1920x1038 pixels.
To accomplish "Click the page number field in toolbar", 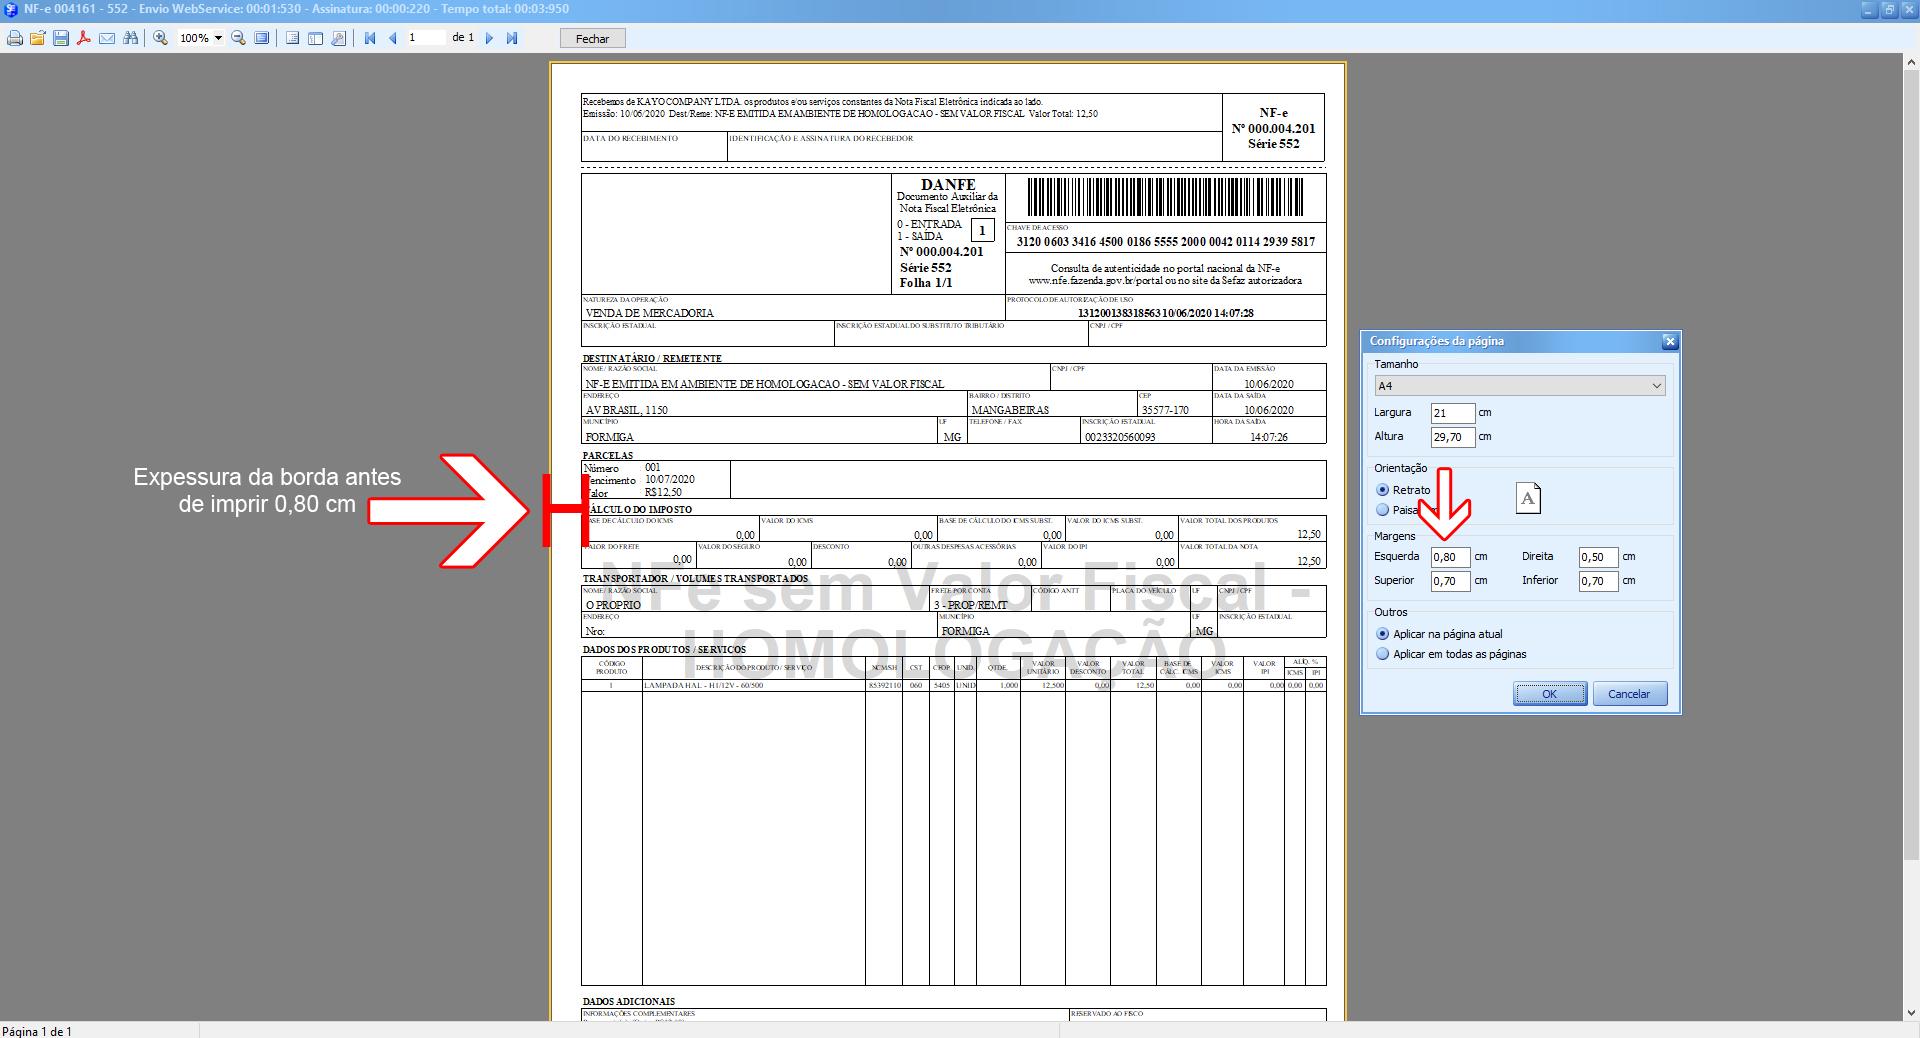I will 425,37.
